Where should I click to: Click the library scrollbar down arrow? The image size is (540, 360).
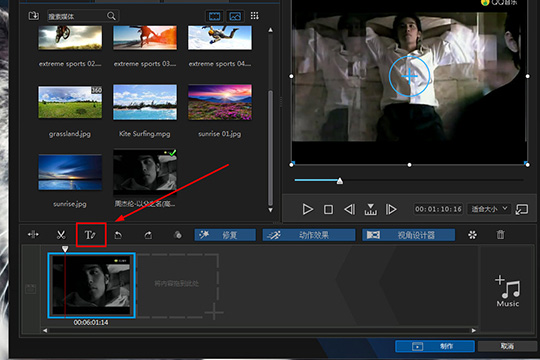tap(271, 210)
